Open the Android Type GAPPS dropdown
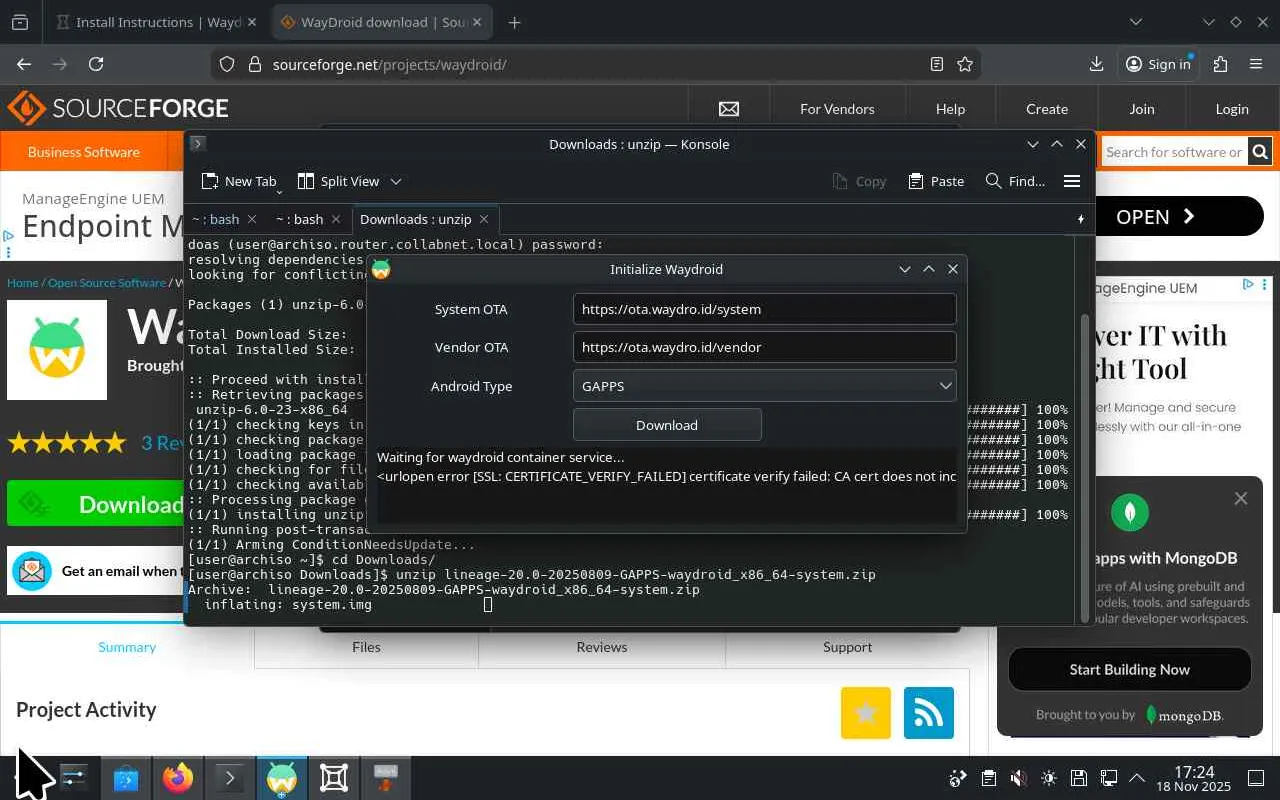This screenshot has height=800, width=1280. (x=764, y=386)
